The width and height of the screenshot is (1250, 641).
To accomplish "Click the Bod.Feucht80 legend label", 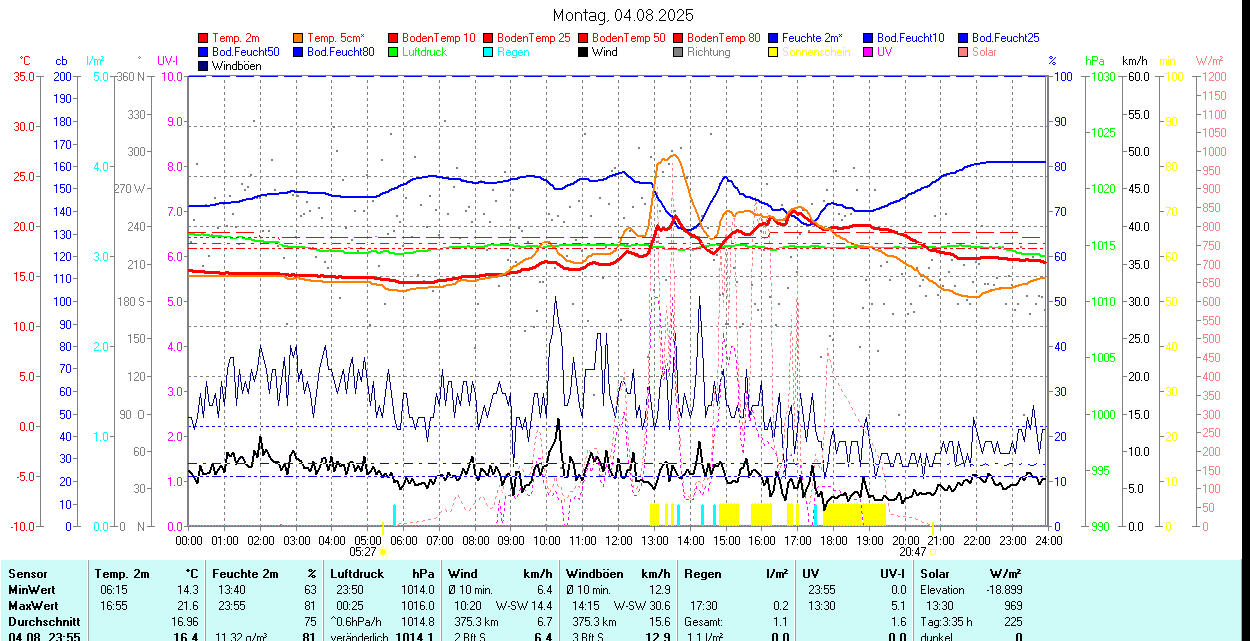I will click(x=340, y=52).
